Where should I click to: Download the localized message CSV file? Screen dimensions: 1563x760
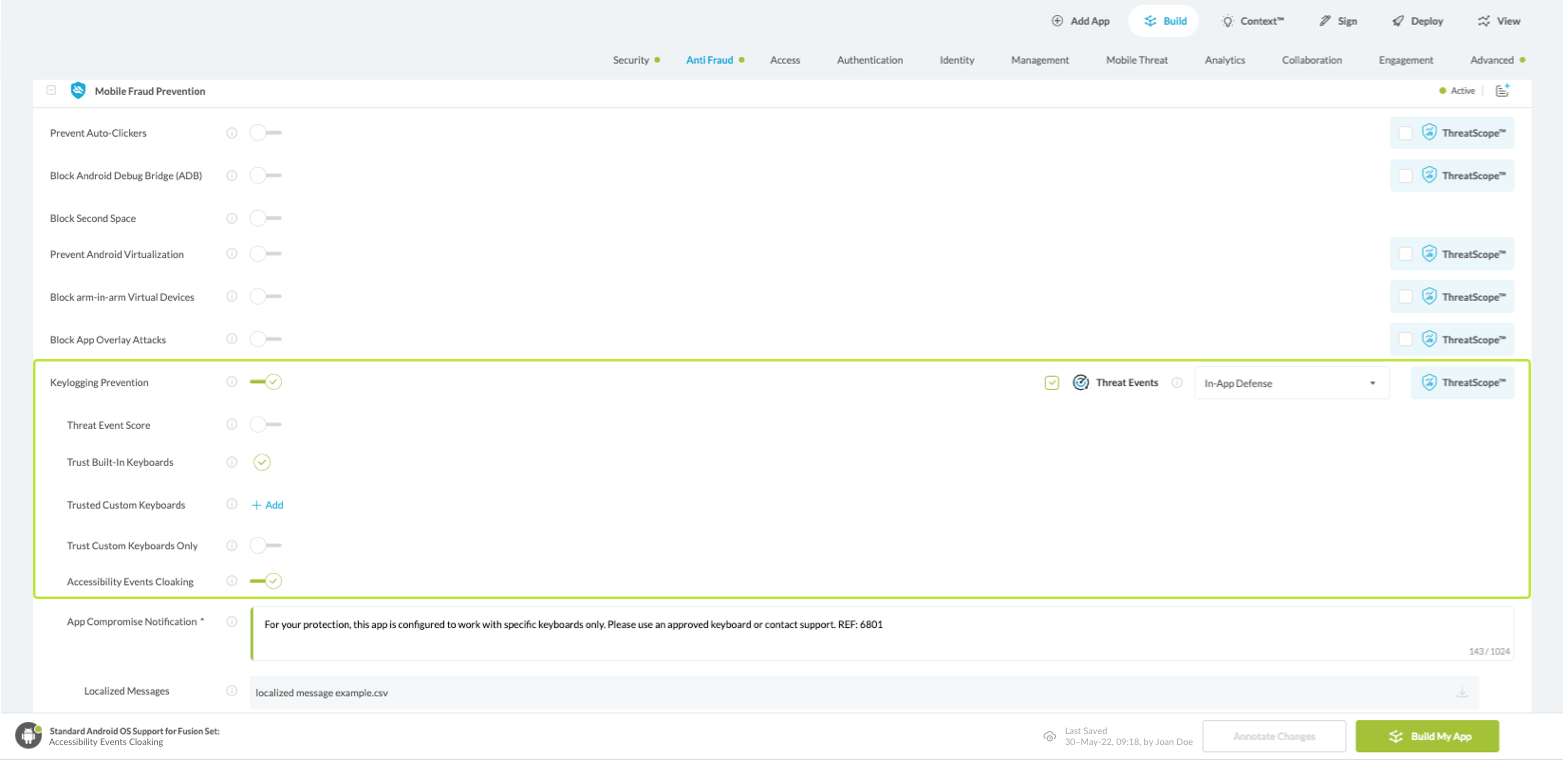click(1461, 692)
